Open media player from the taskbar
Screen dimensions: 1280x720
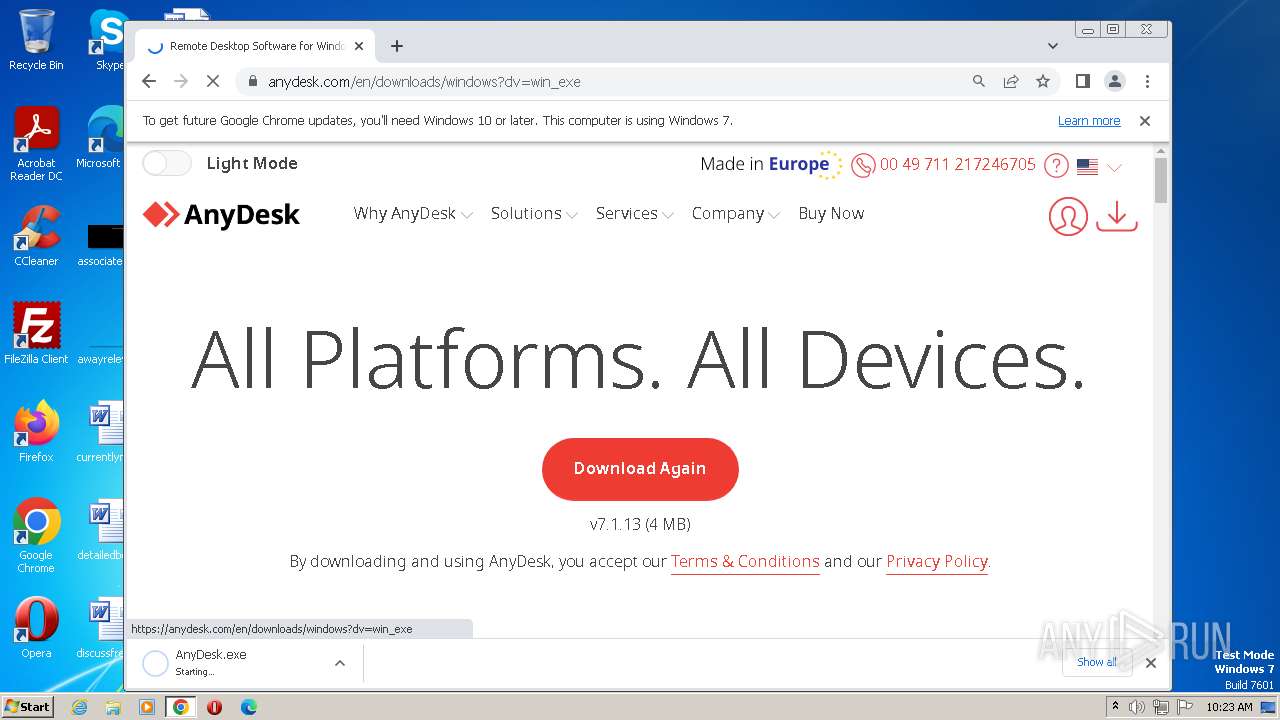tap(147, 707)
